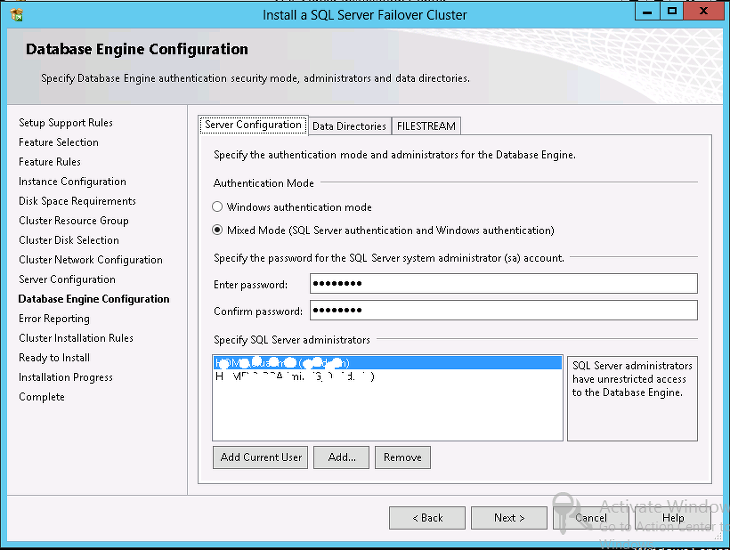This screenshot has height=550, width=730.
Task: Click Cluster Installation Rules step
Action: (x=76, y=338)
